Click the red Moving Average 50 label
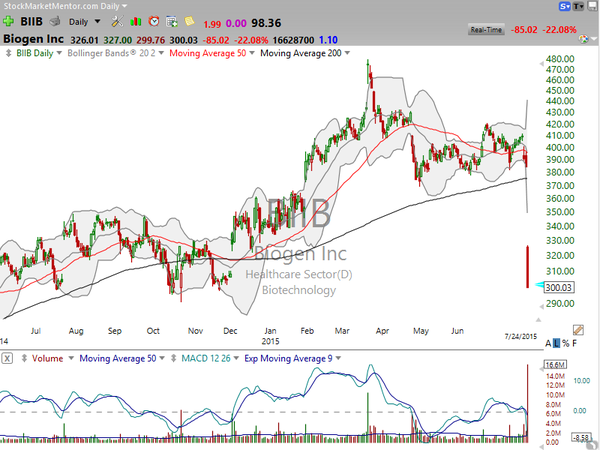Image resolution: width=600 pixels, height=450 pixels. (208, 53)
